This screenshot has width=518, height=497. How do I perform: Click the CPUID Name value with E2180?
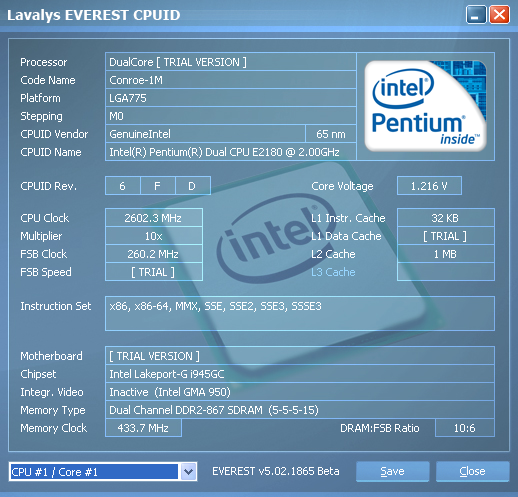click(x=231, y=152)
